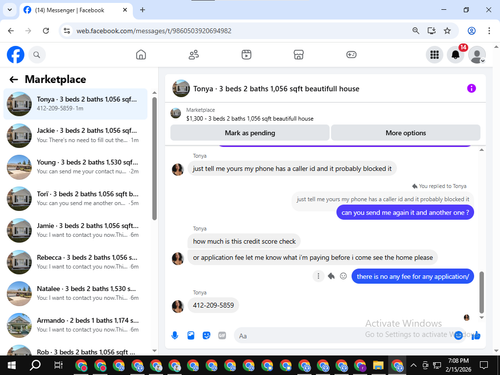Open the account profile avatar menu
The image size is (500, 375).
[477, 55]
